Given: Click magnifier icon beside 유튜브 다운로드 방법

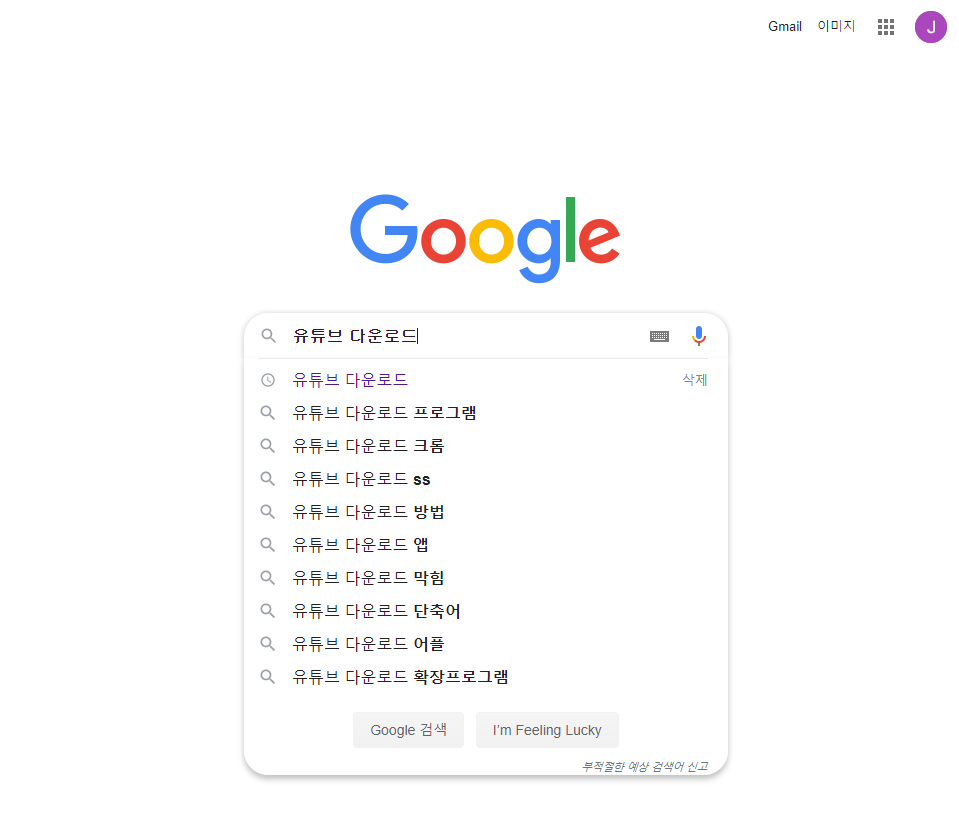Looking at the screenshot, I should (268, 512).
